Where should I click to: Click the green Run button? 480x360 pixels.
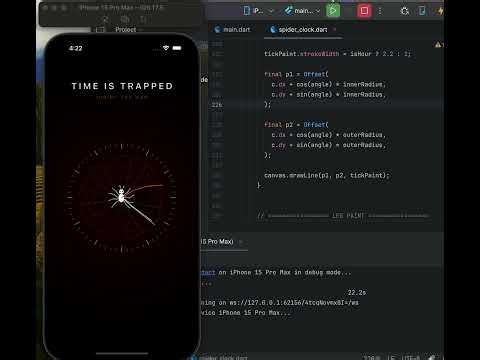333,11
